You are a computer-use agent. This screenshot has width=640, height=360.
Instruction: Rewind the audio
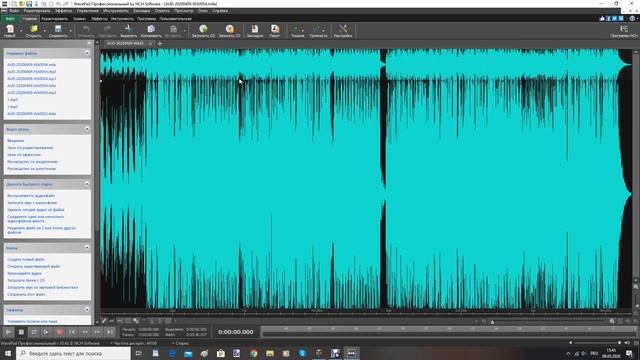click(85, 332)
